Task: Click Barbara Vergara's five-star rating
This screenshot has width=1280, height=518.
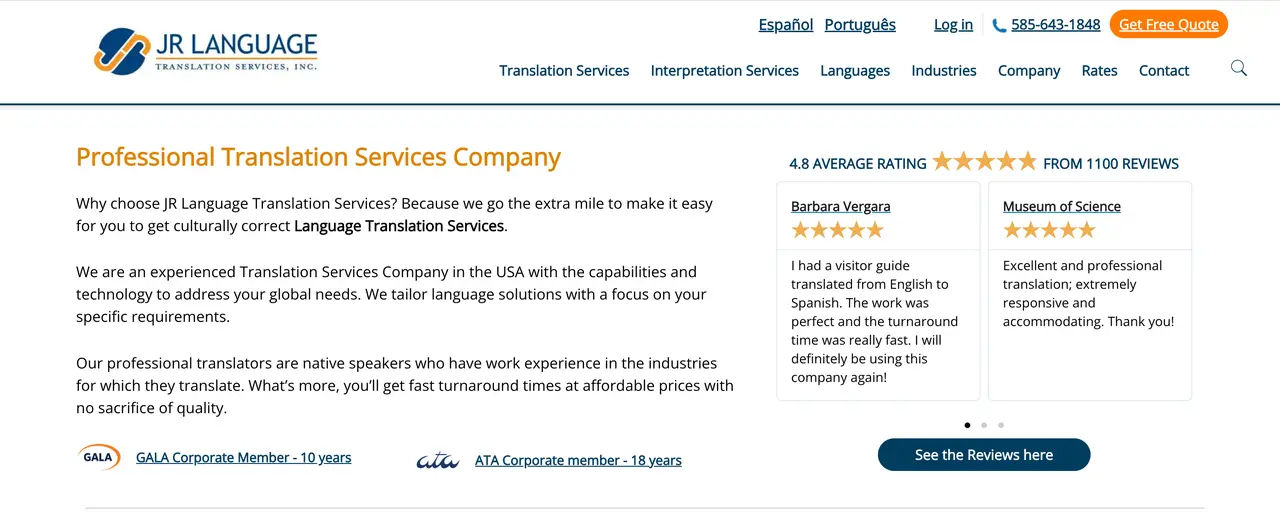Action: click(x=837, y=230)
